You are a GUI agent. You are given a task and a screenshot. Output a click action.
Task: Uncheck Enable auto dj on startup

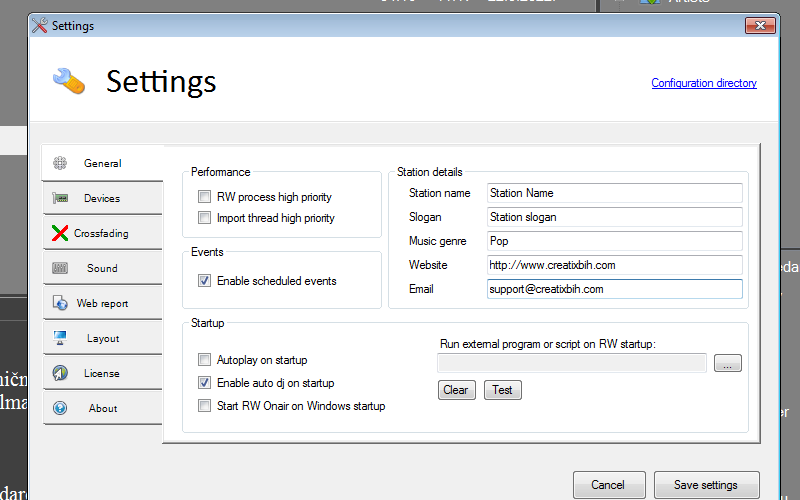point(204,383)
